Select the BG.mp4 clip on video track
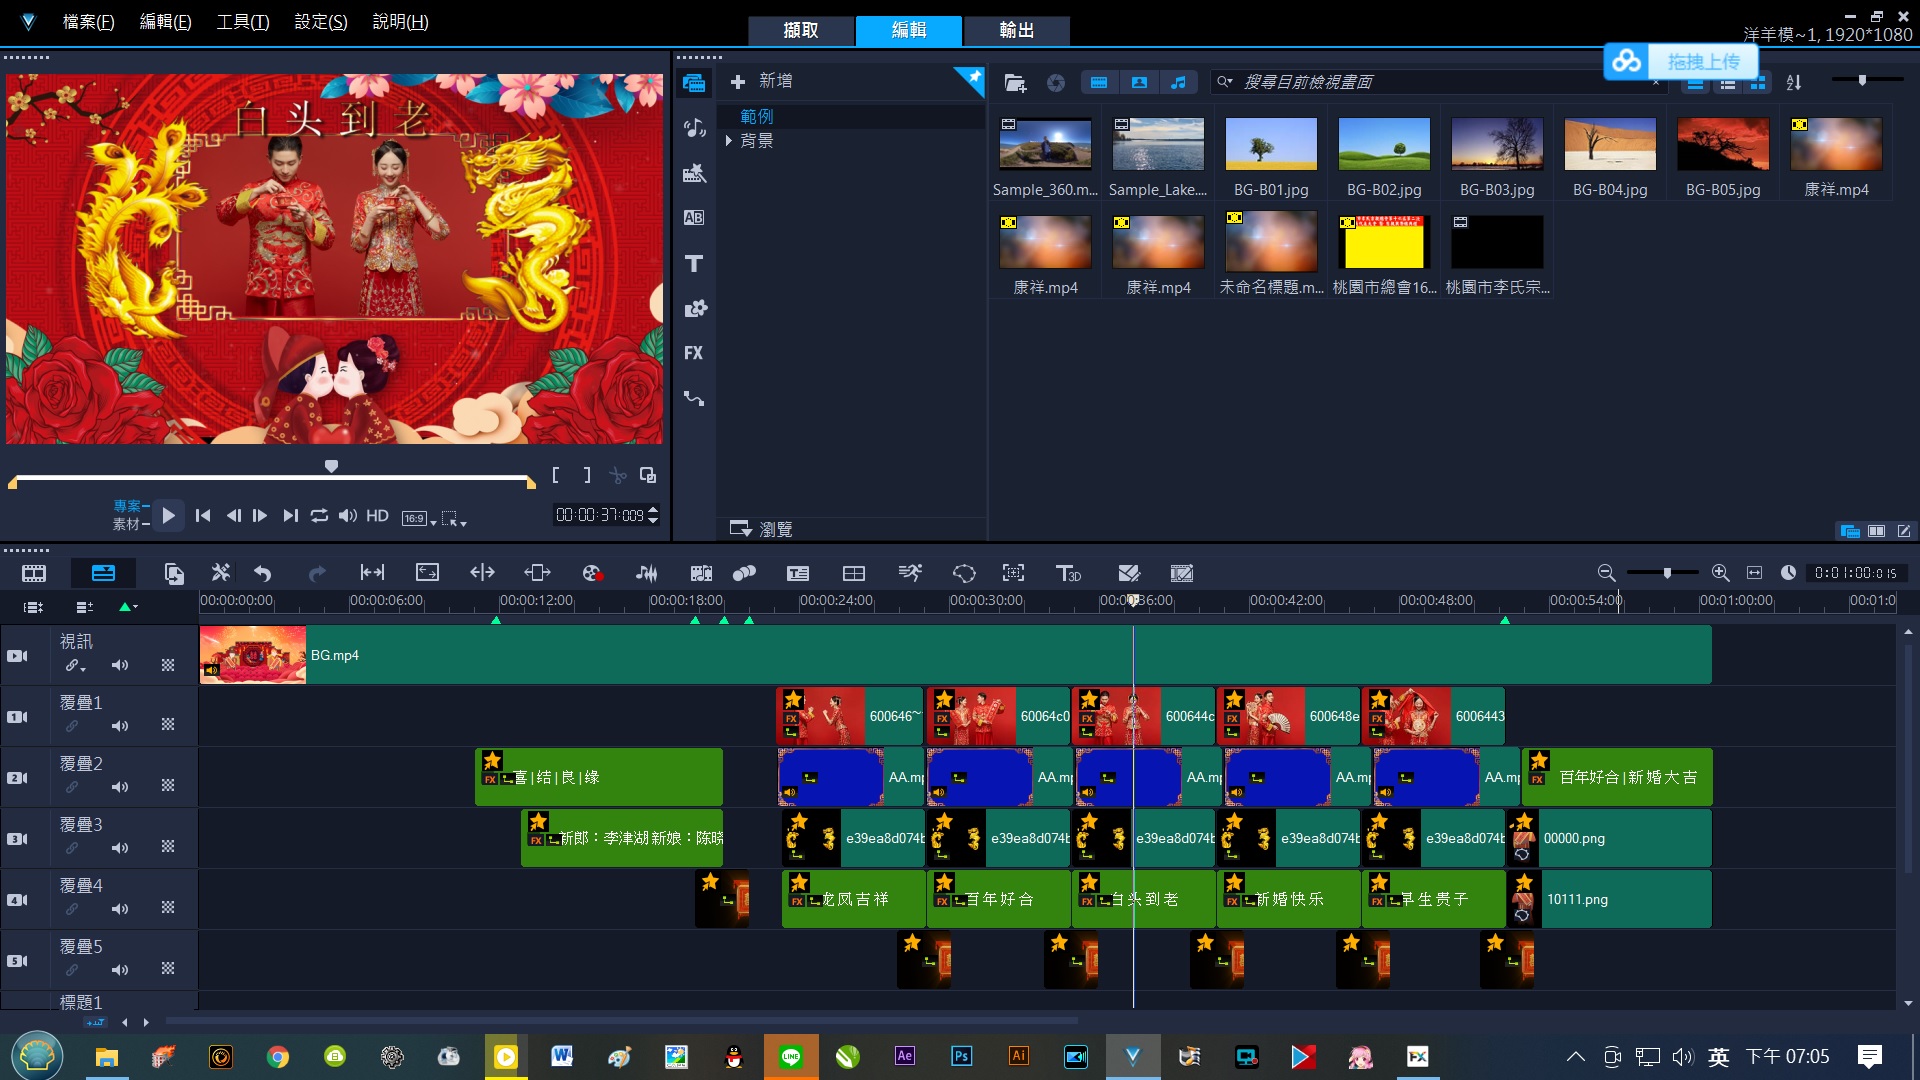1920x1080 pixels. (x=955, y=655)
